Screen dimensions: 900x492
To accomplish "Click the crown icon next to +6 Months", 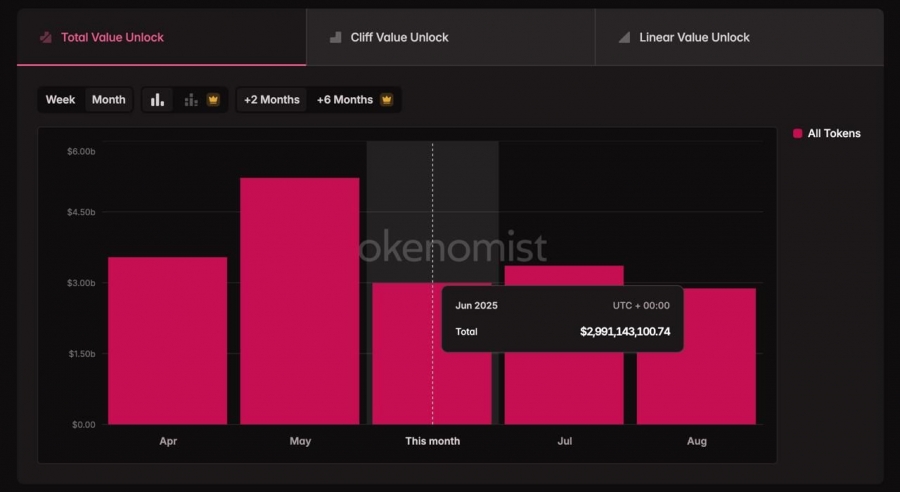I will coord(387,99).
